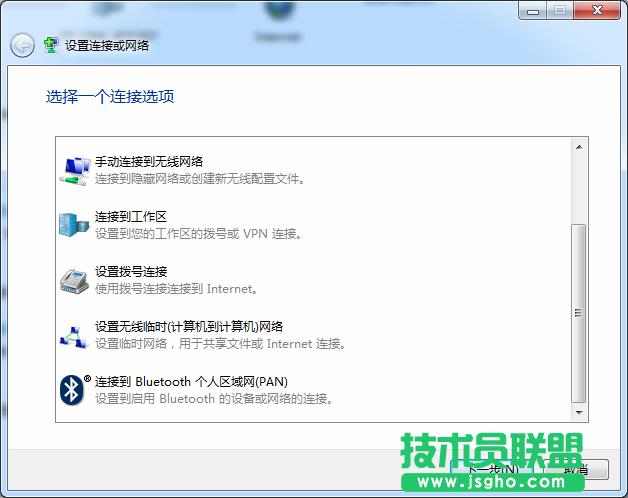Screen dimensions: 628x498
Task: Click the manual wireless network connection icon
Action: 74,170
